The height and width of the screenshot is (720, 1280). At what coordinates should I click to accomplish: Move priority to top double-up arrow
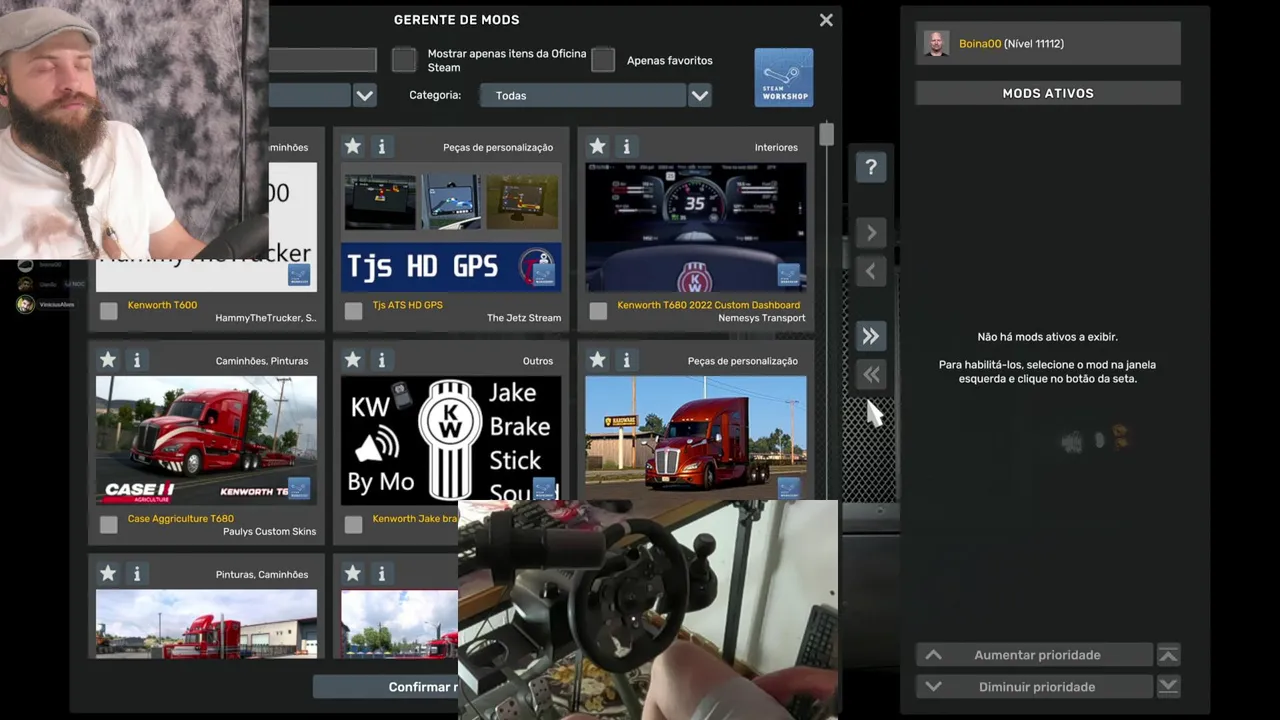(x=1168, y=655)
